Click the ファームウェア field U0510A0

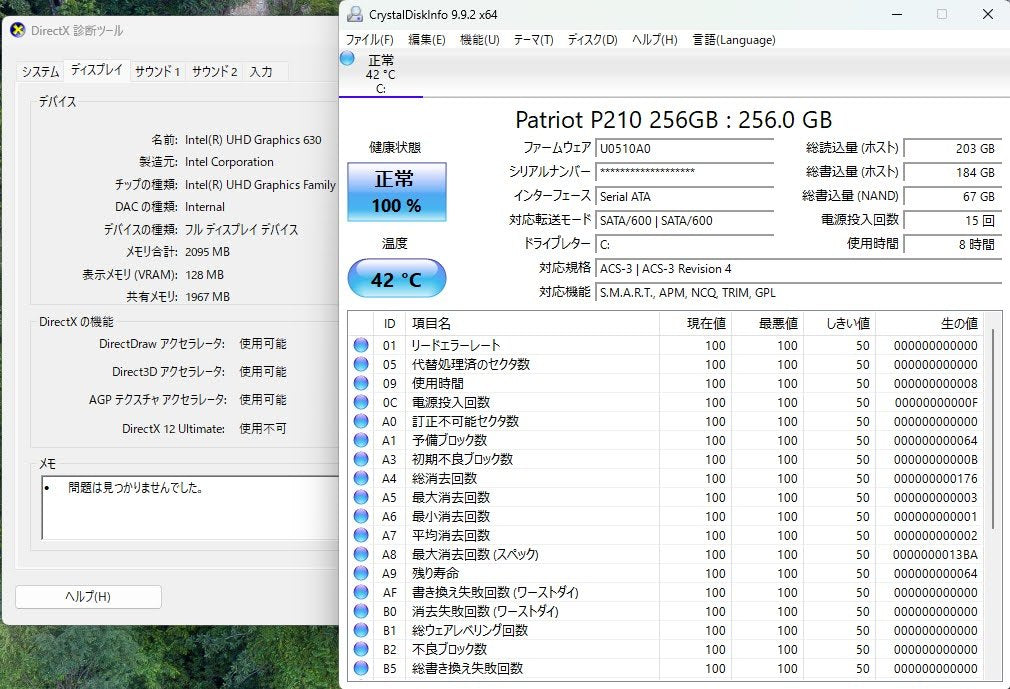point(684,149)
